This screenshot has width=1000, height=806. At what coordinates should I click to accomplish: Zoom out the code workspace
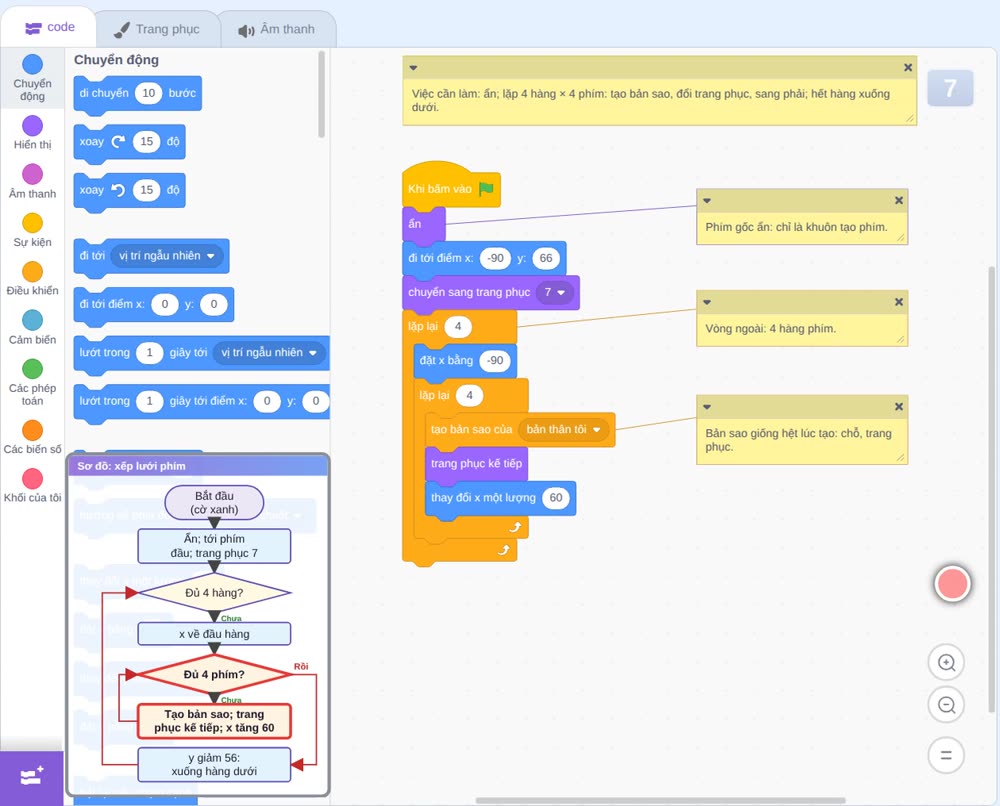point(946,705)
